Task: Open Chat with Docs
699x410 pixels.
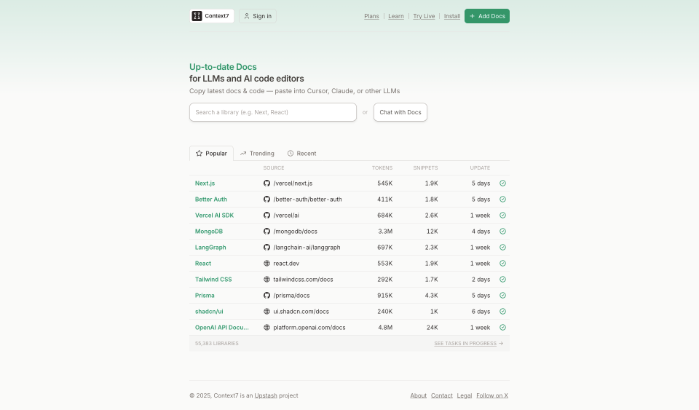Action: point(400,112)
